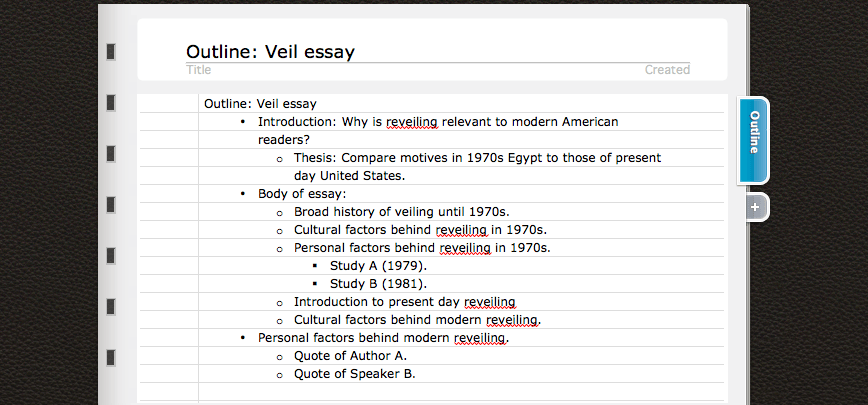The width and height of the screenshot is (868, 405).
Task: Click the square bullet before Study A
Action: [x=315, y=266]
